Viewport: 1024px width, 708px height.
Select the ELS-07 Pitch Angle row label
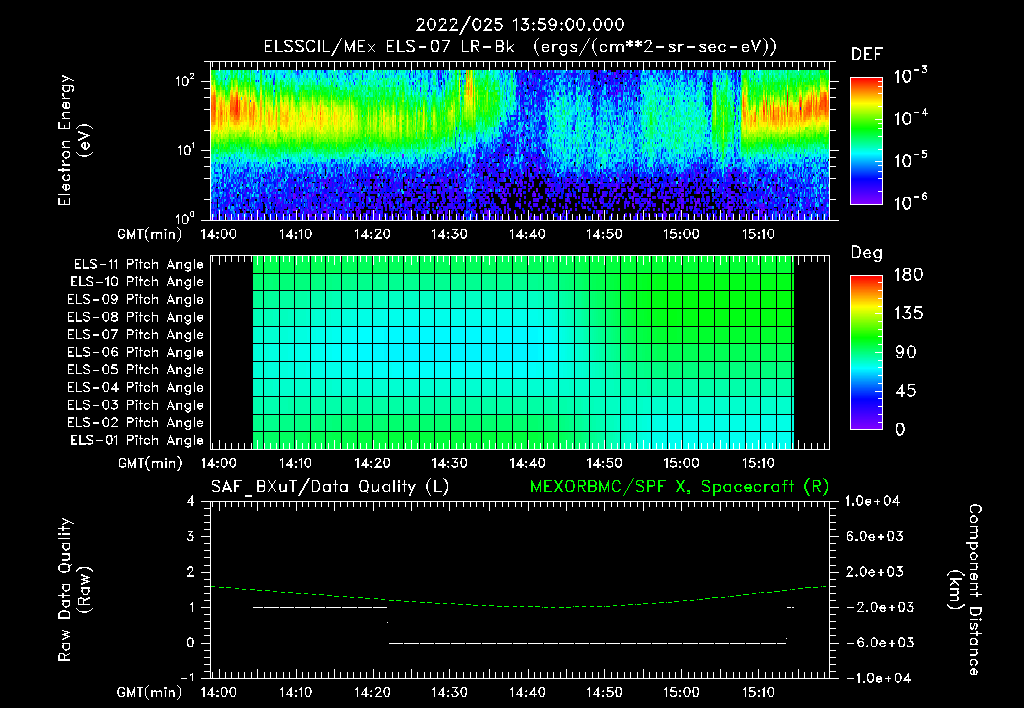coord(135,334)
